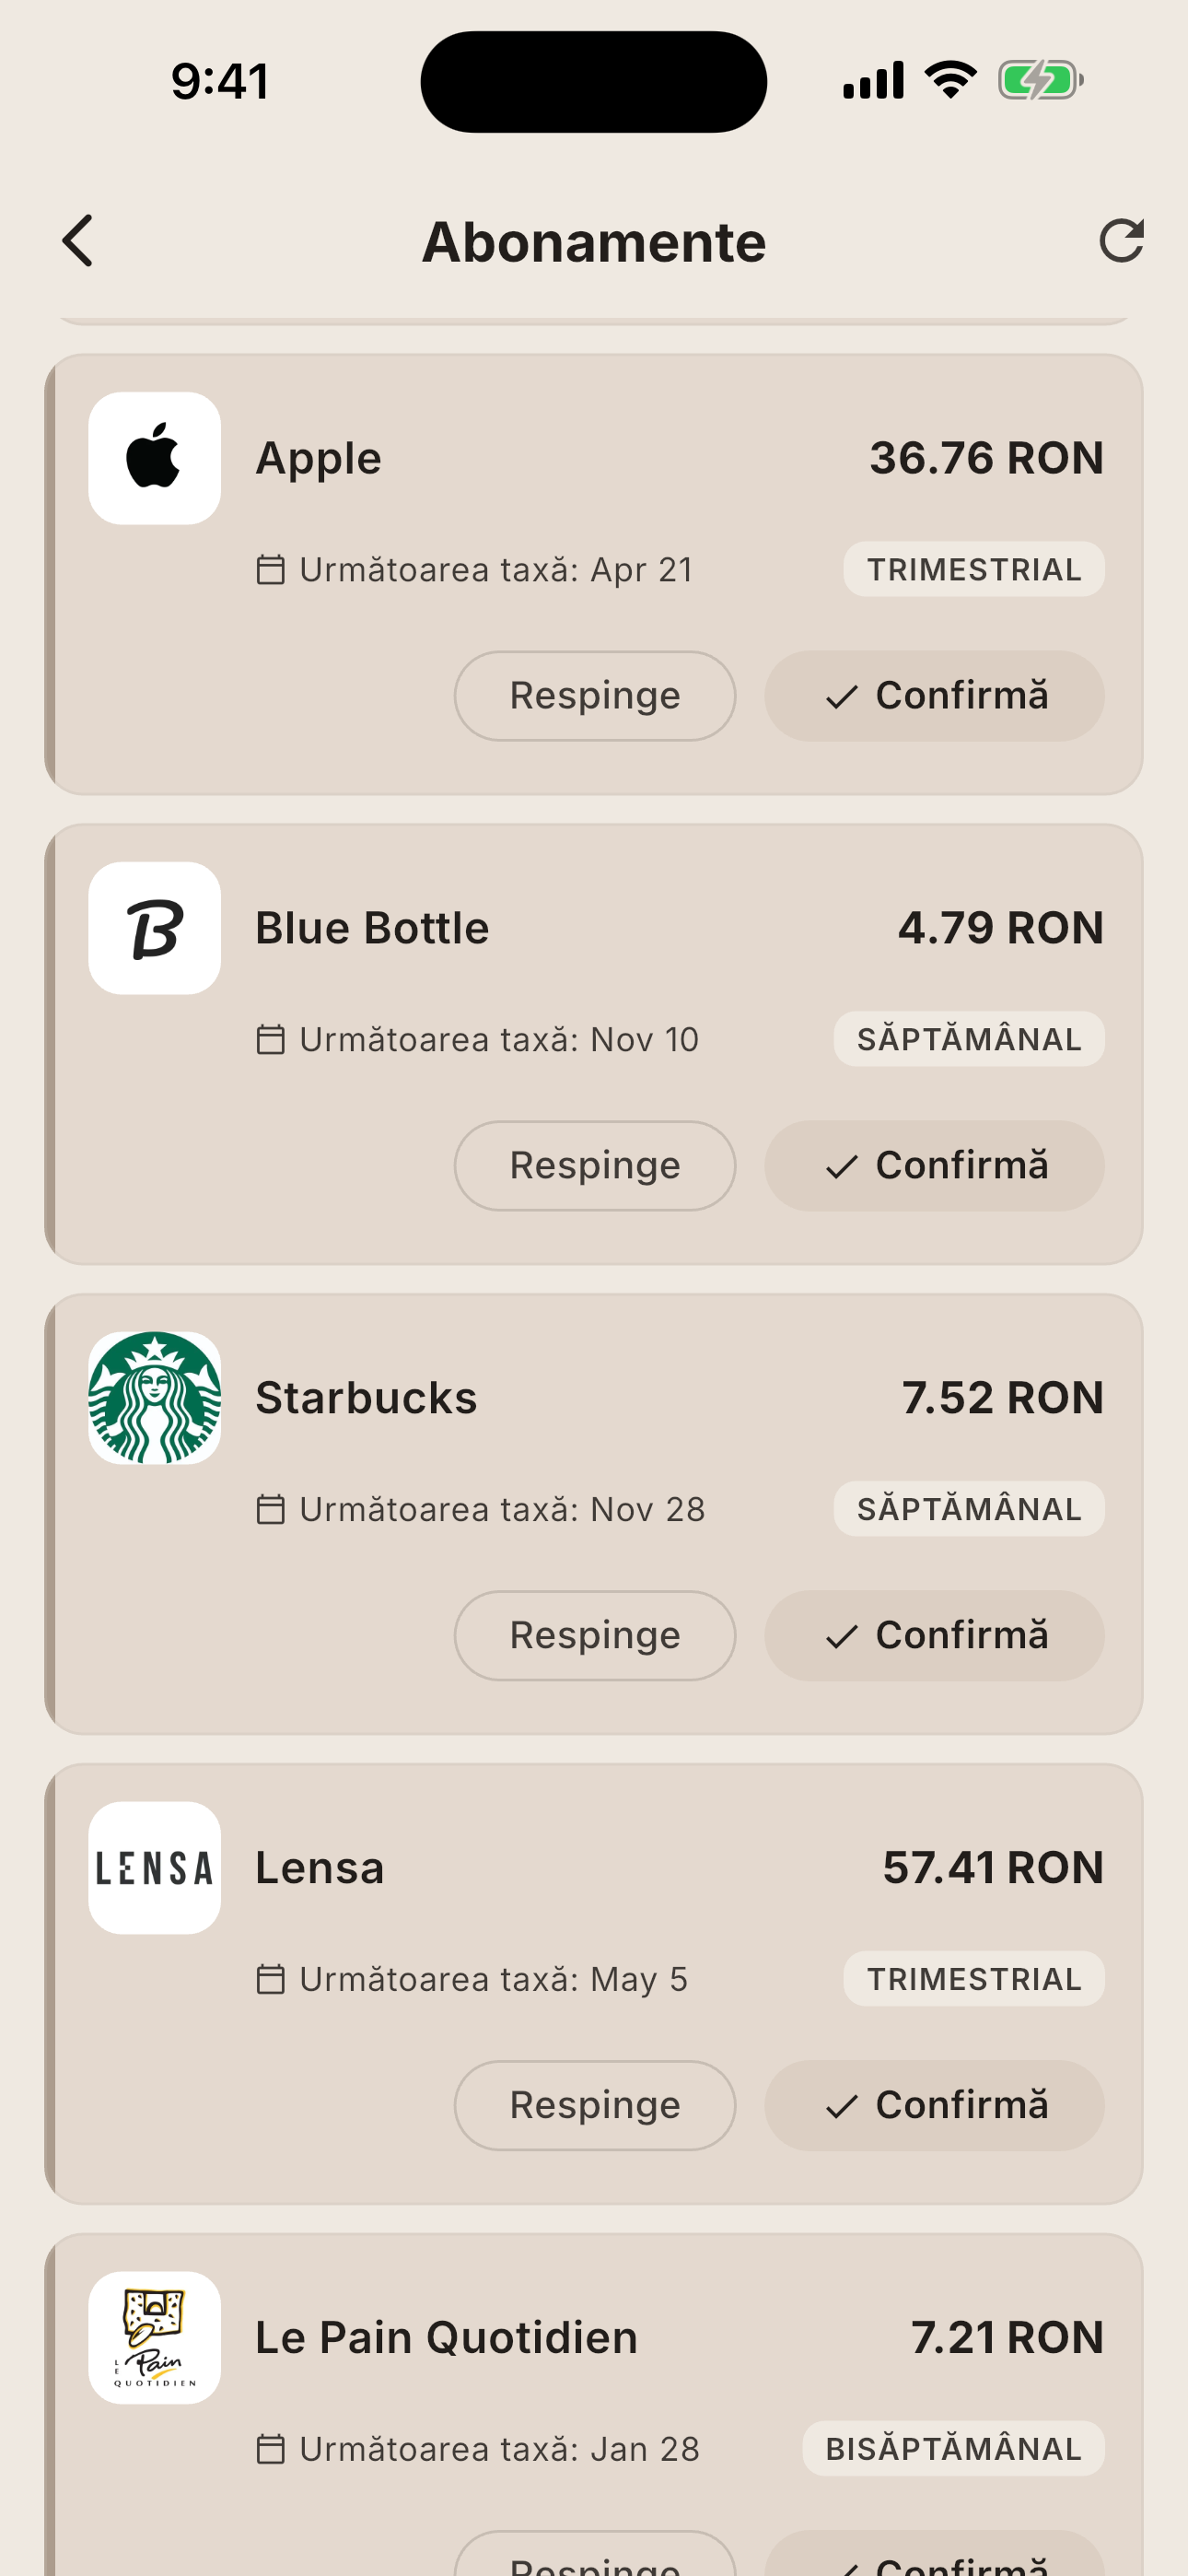1188x2576 pixels.
Task: Tap the Le Pain Quotidien logo
Action: click(154, 2338)
